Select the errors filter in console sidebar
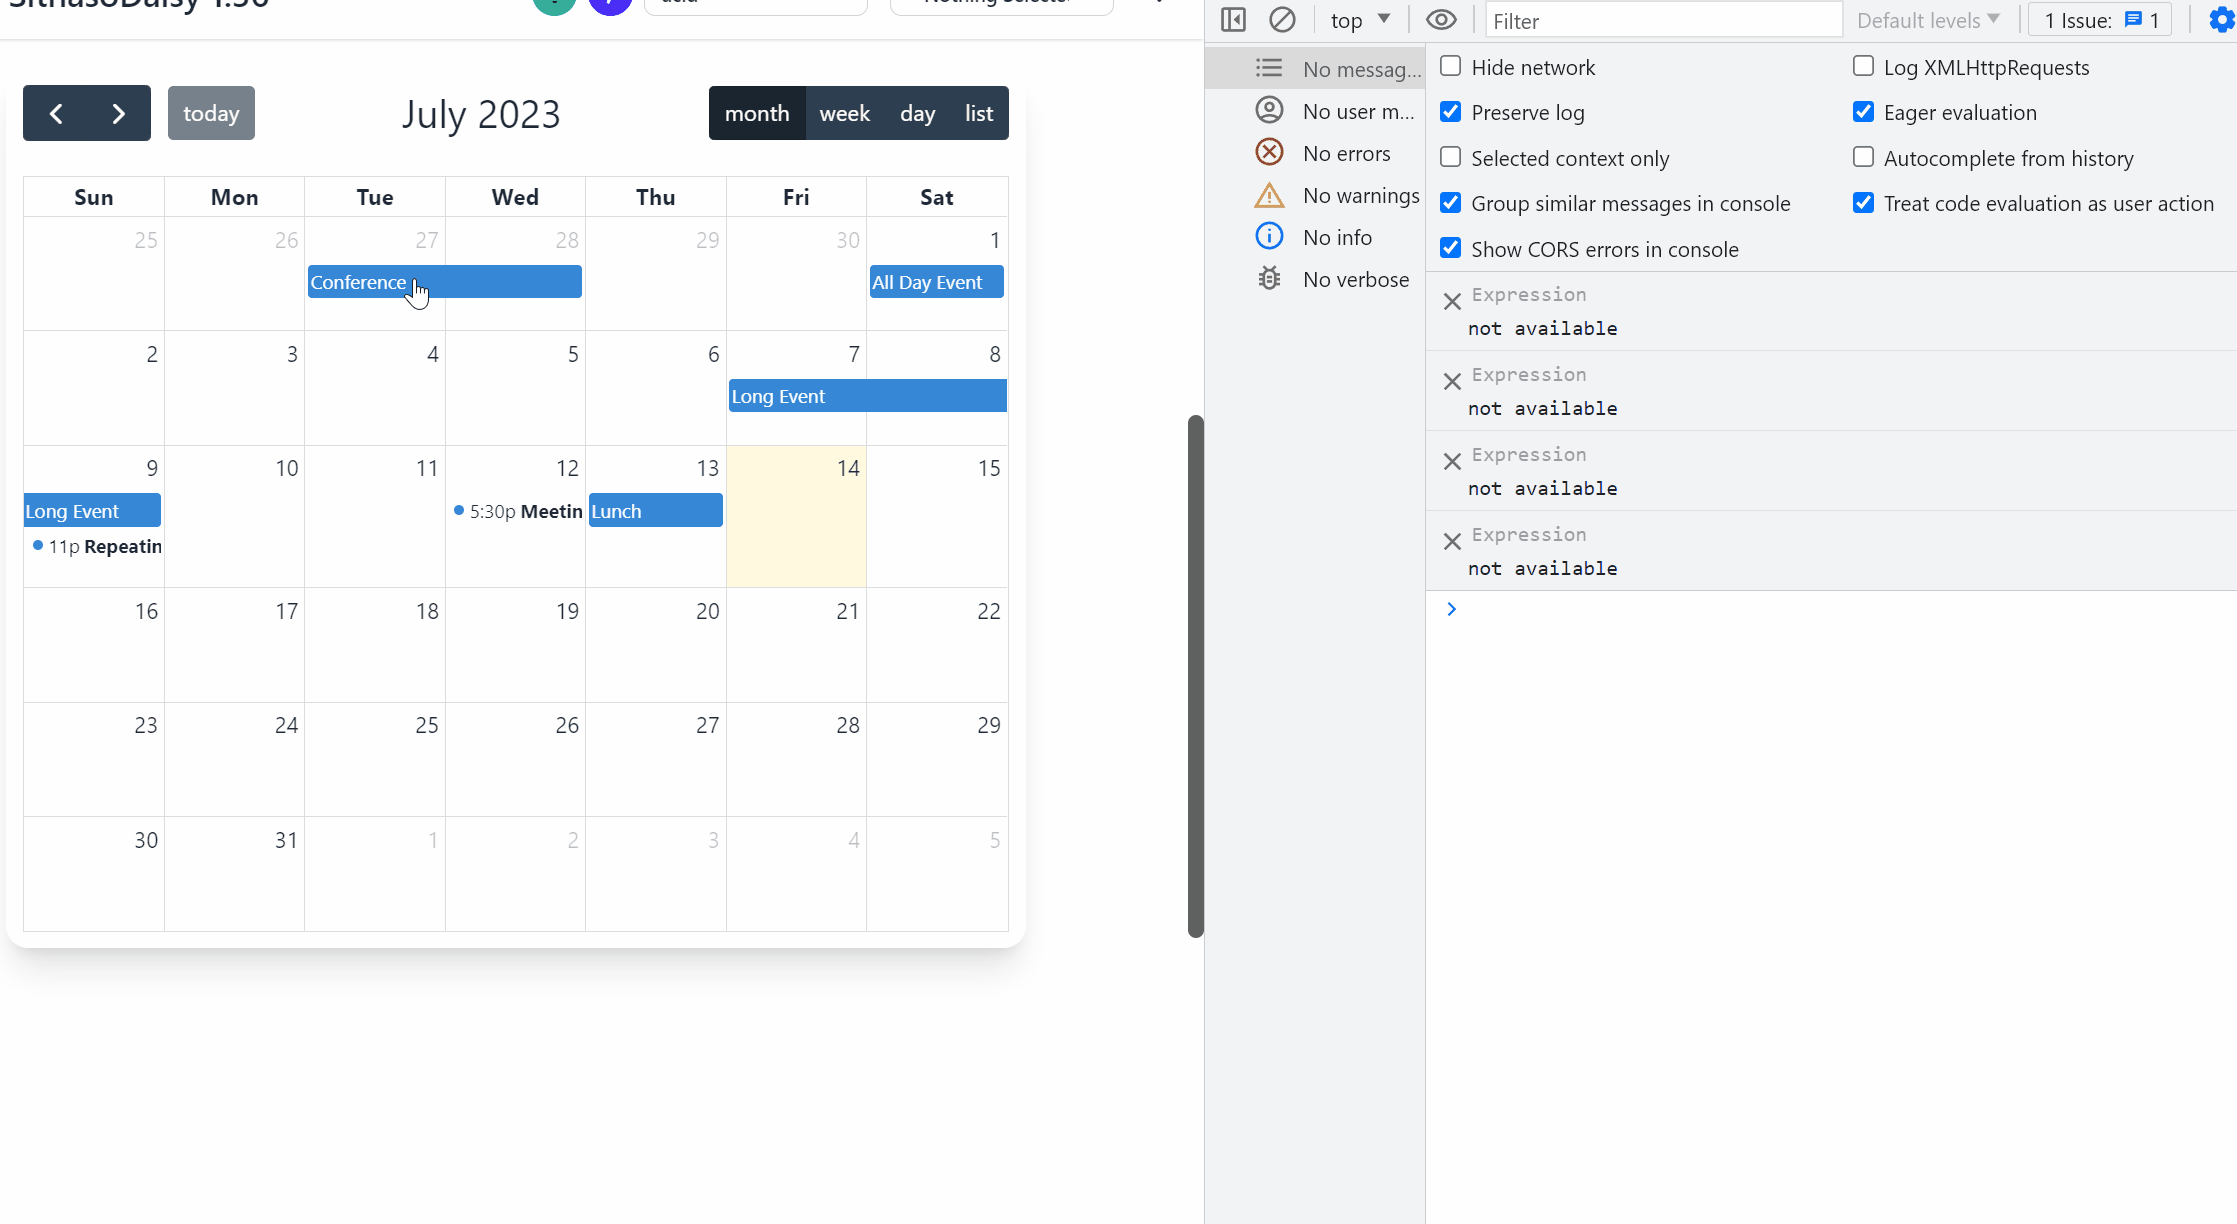This screenshot has width=2237, height=1224. click(1268, 152)
